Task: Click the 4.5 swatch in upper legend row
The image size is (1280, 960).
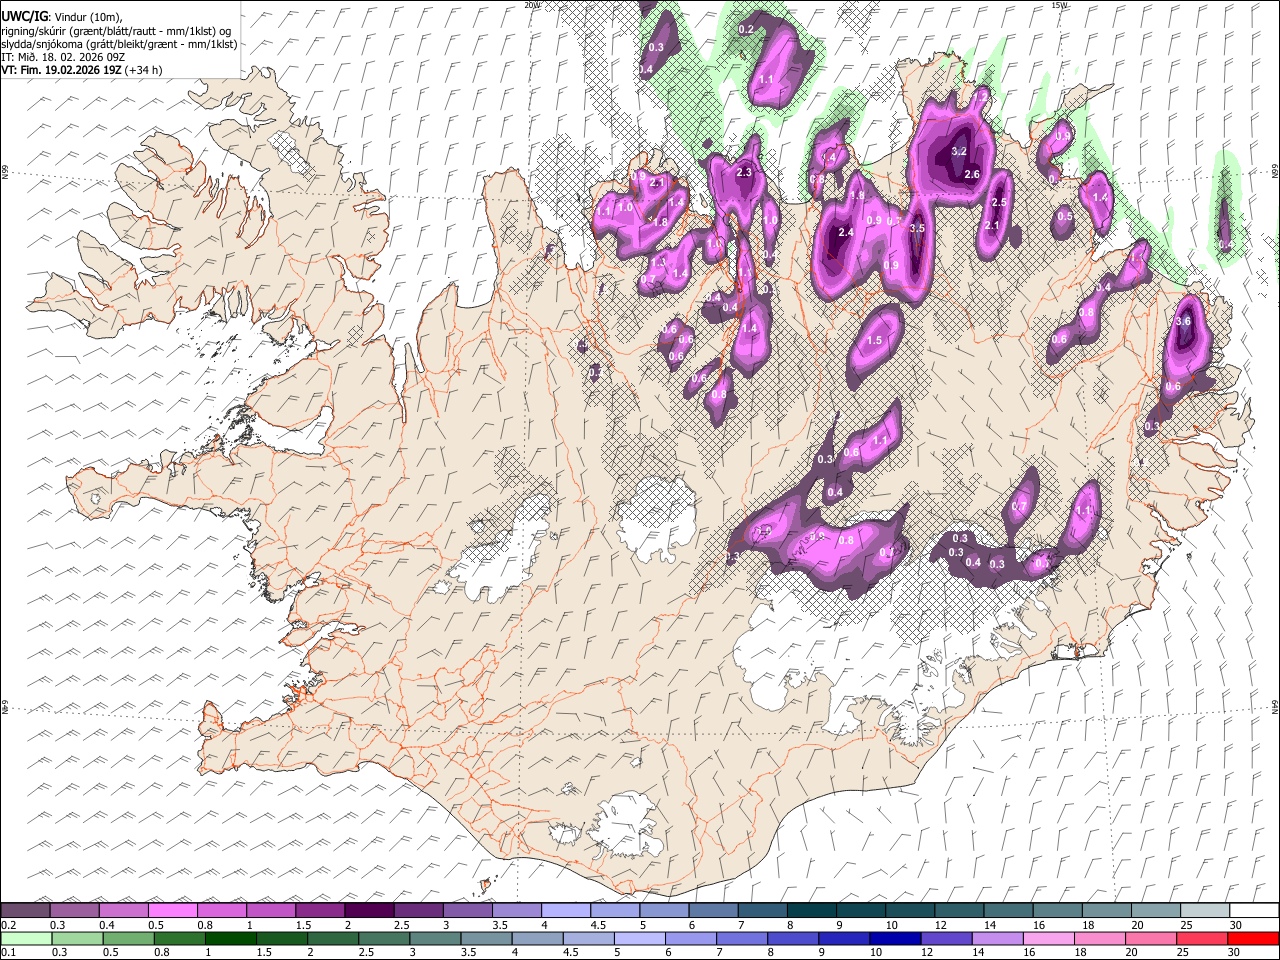Action: tap(615, 910)
